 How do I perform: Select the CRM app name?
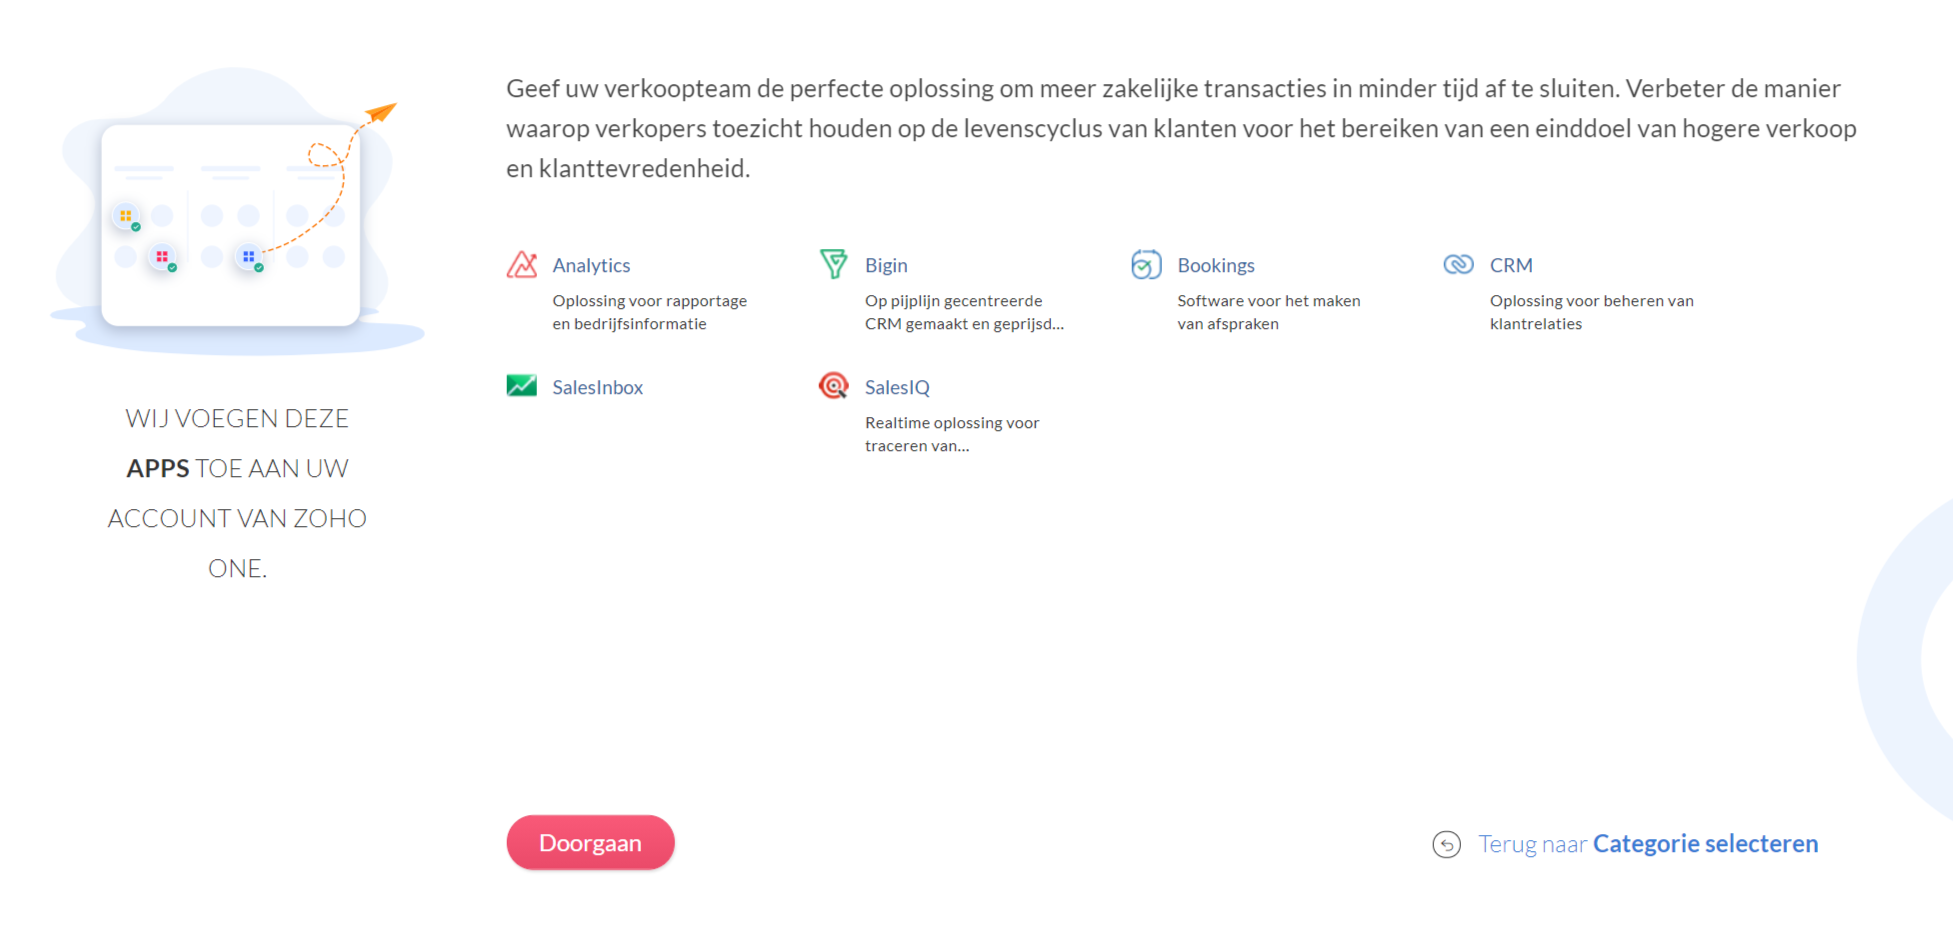[x=1511, y=265]
